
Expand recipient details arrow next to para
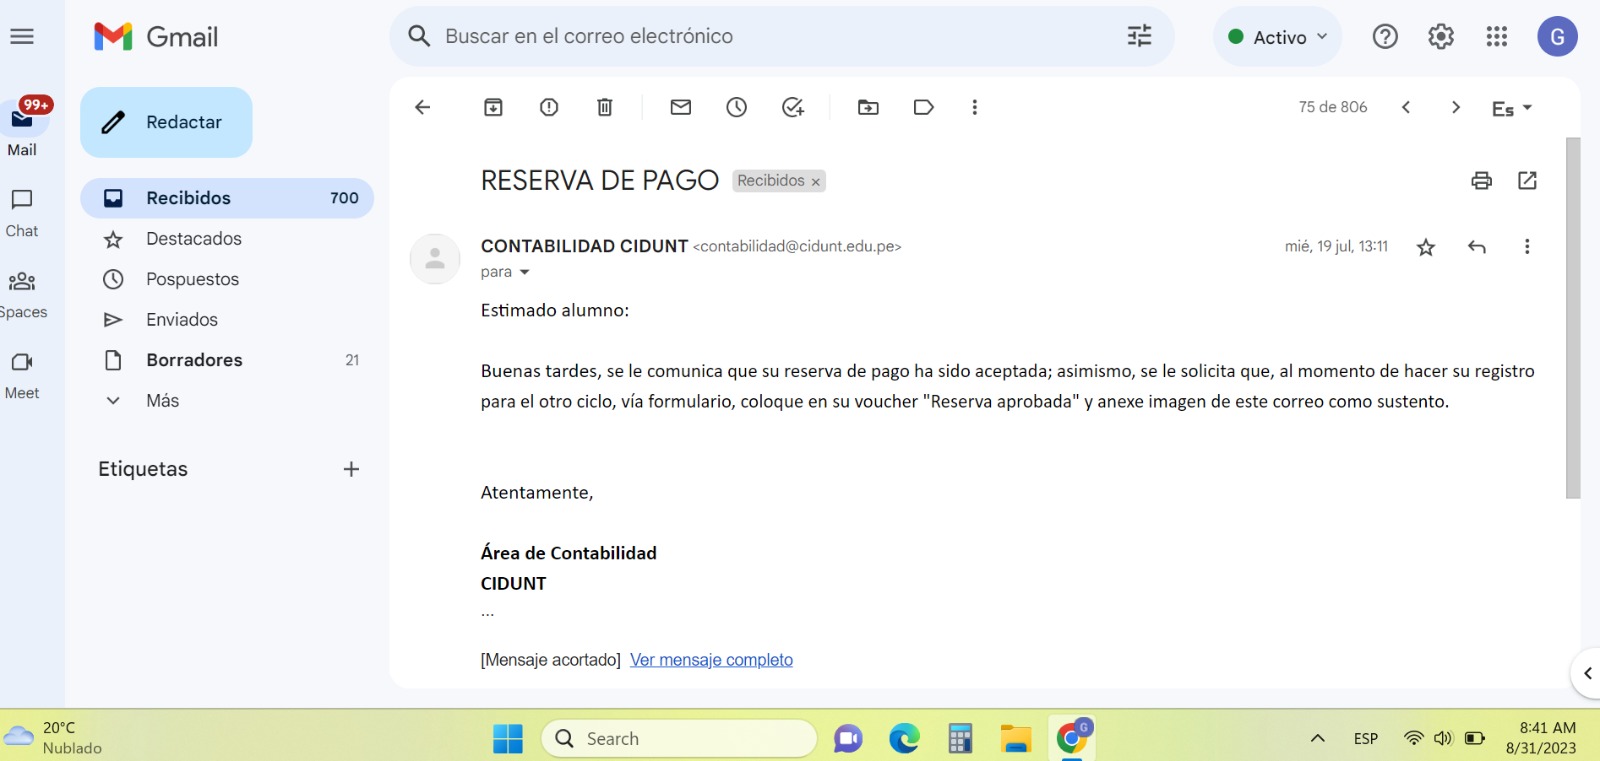pos(524,272)
